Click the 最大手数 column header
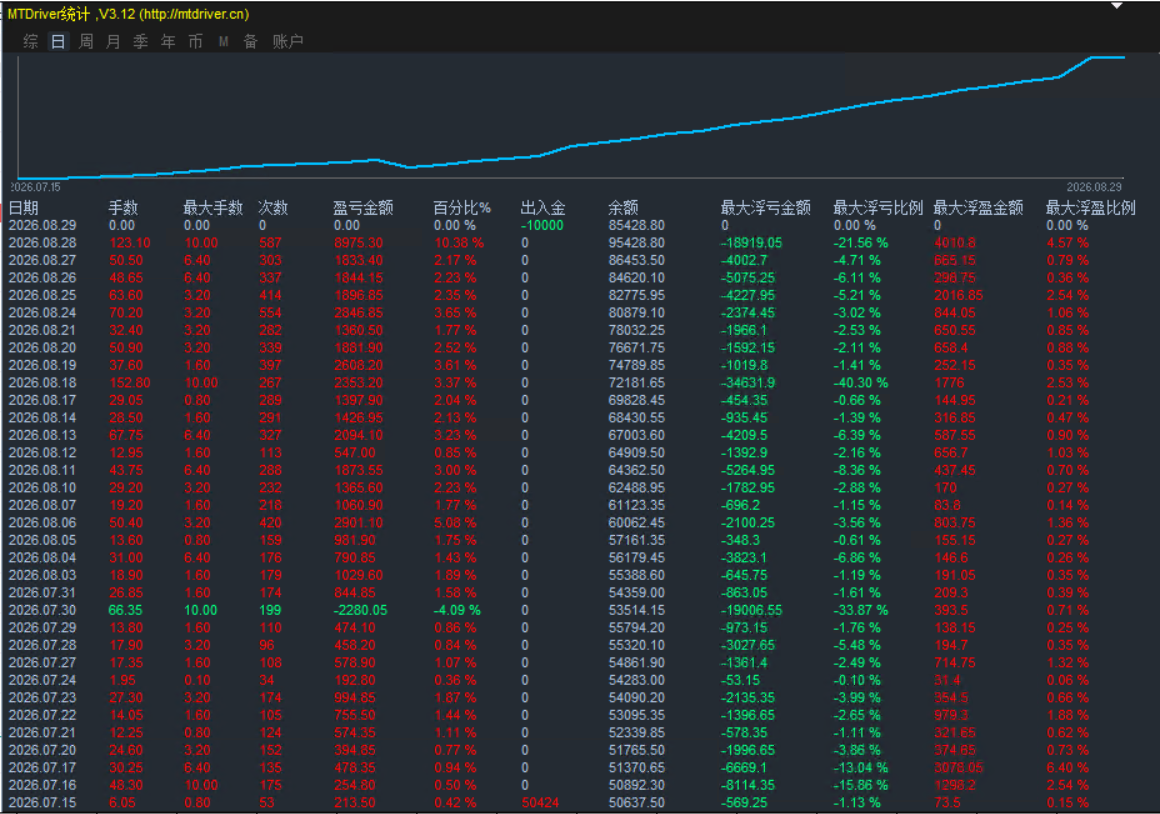 (x=213, y=208)
